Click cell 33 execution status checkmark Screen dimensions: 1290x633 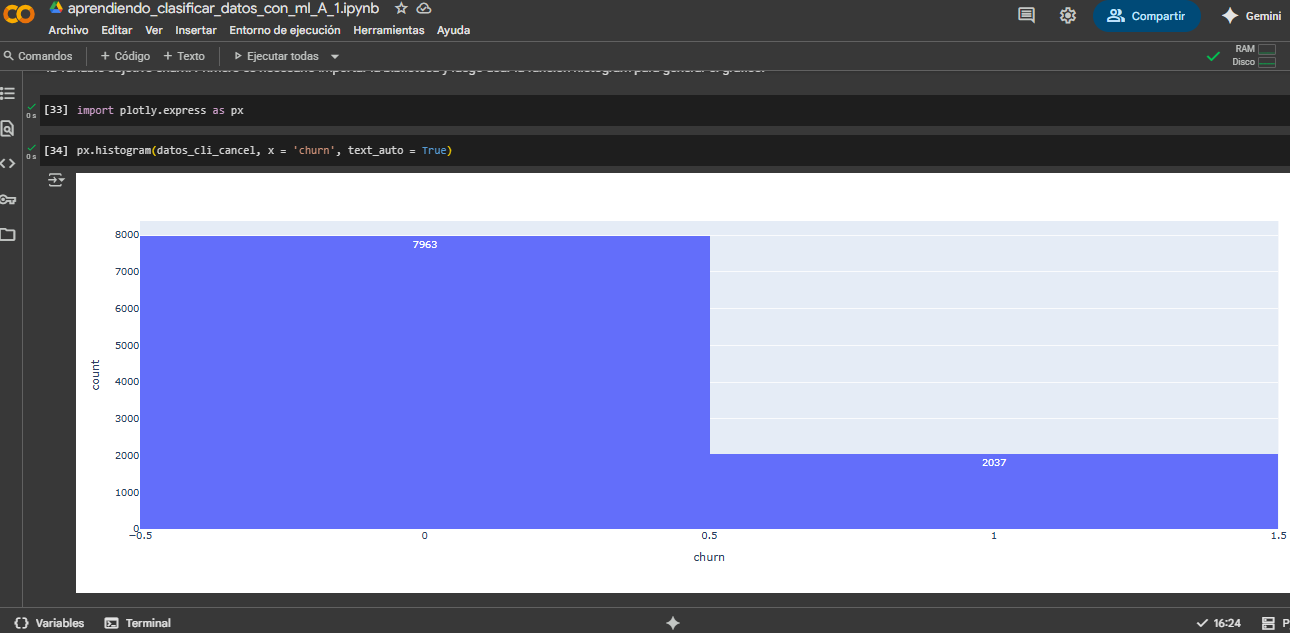tap(32, 107)
